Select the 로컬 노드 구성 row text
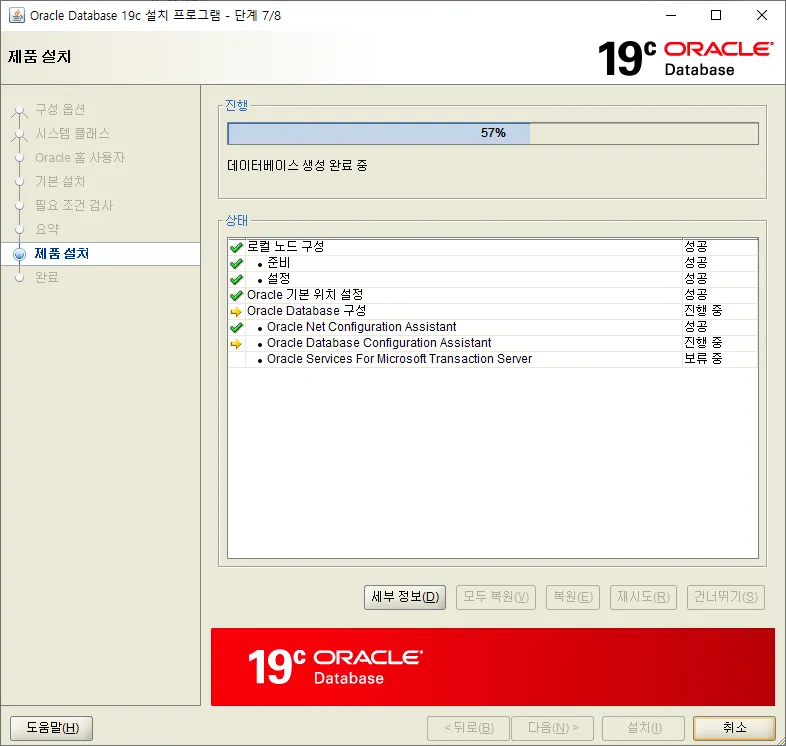Image resolution: width=786 pixels, height=746 pixels. coord(286,247)
